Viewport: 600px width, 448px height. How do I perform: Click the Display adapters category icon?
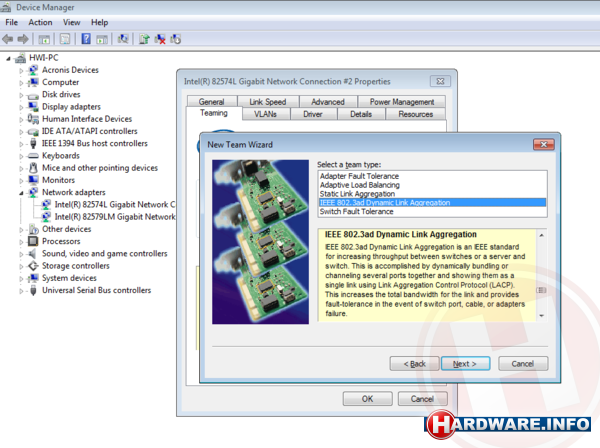pyautogui.click(x=33, y=107)
